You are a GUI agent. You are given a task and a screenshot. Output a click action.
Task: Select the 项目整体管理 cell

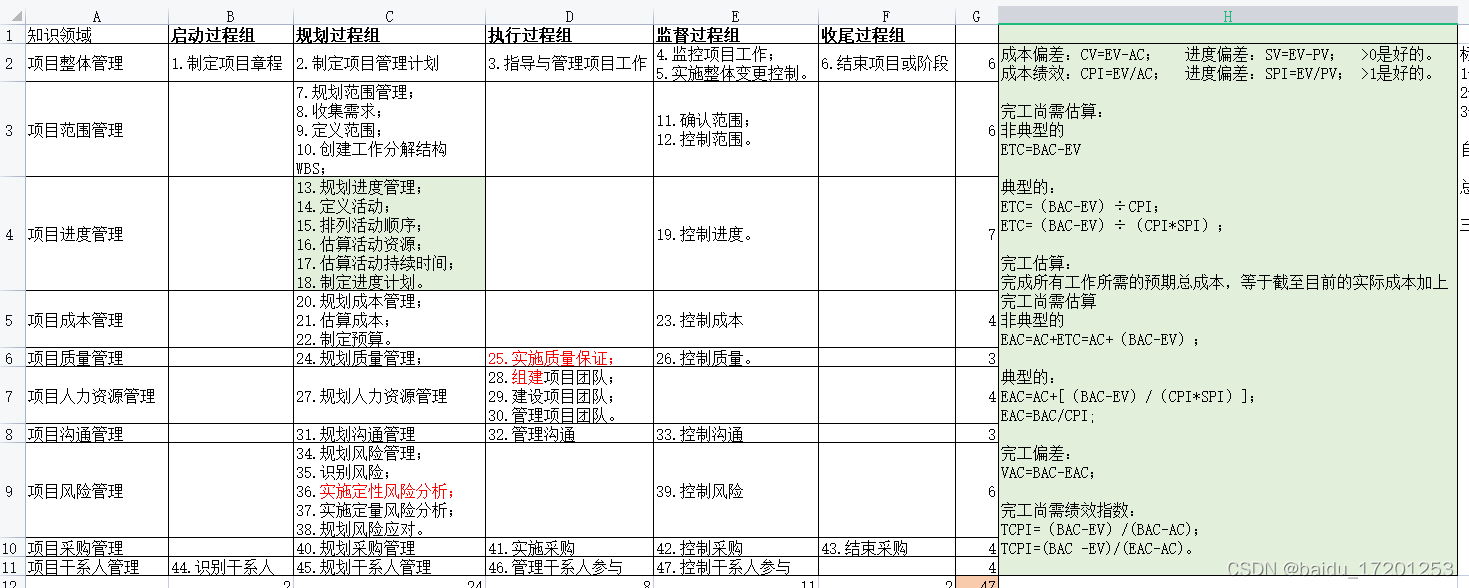[x=96, y=62]
